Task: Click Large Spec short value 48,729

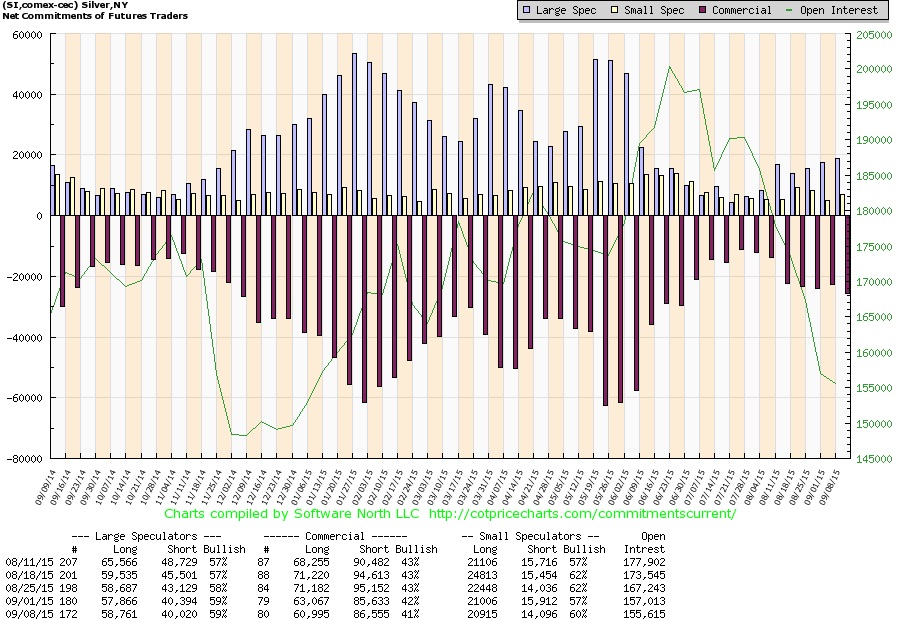Action: 179,563
